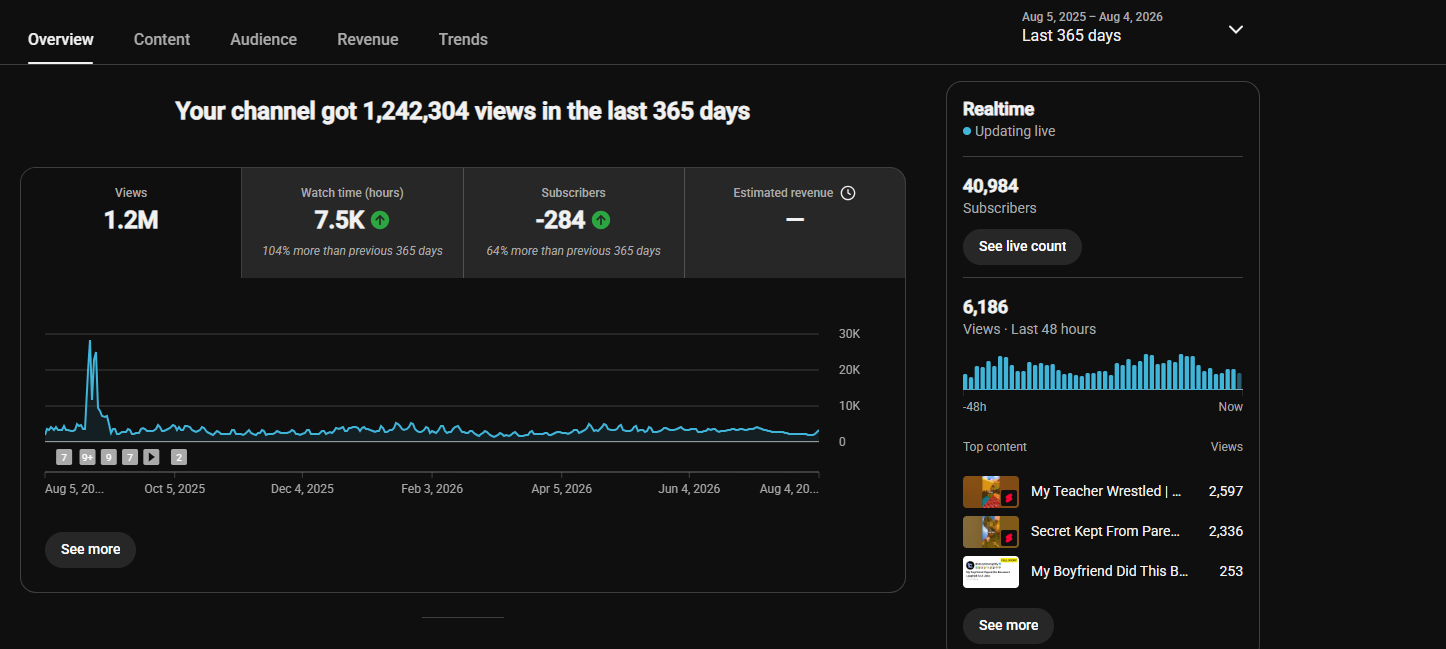Click the green up arrow next to 7.5K
The image size is (1446, 649).
click(380, 220)
